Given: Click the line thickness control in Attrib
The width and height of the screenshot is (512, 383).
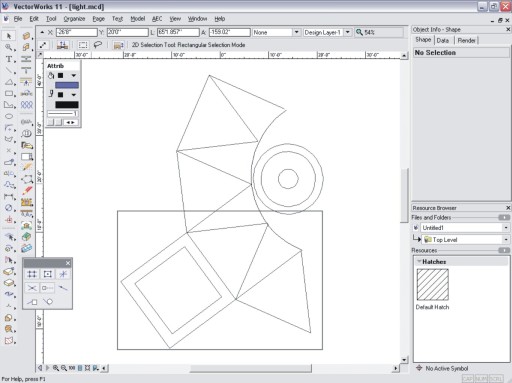Looking at the screenshot, I should click(x=63, y=114).
